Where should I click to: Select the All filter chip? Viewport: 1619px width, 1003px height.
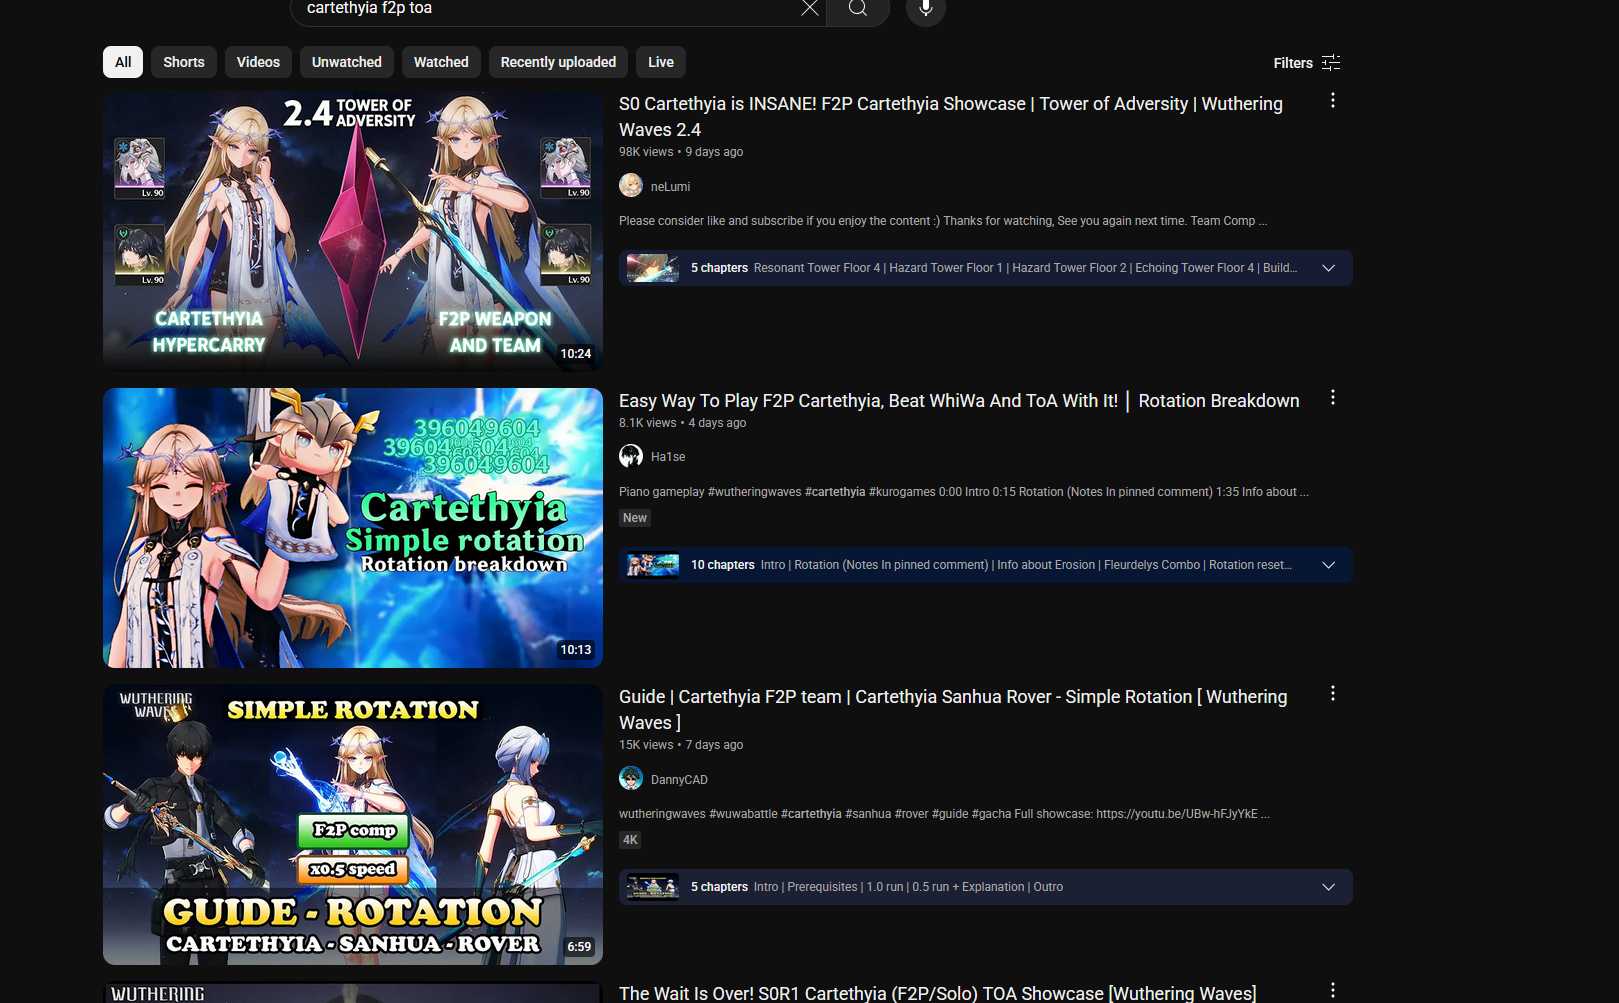pos(123,62)
